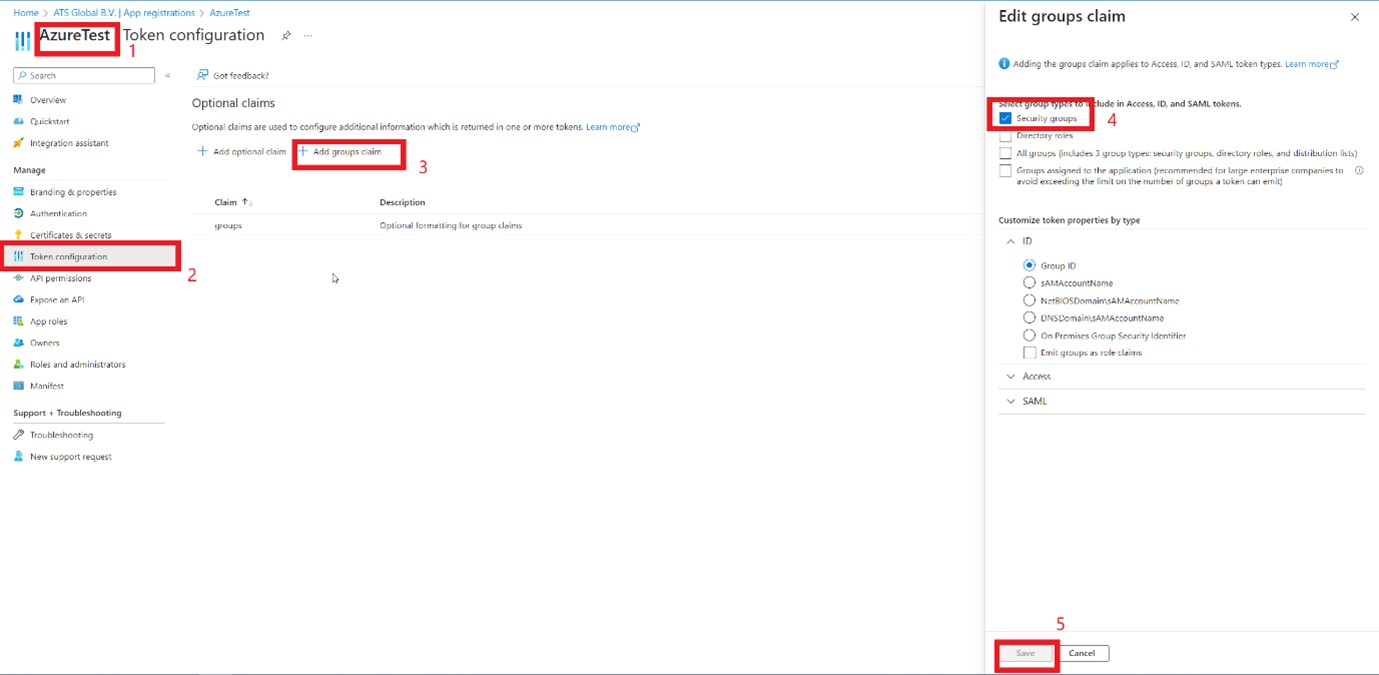Expand the Access token section

click(x=1011, y=377)
